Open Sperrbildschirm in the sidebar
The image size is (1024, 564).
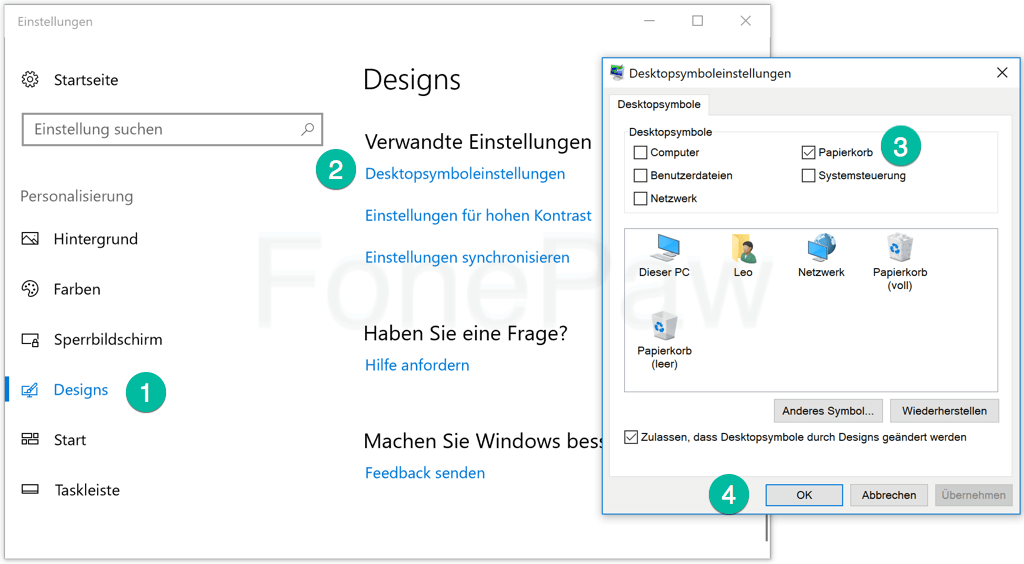click(x=108, y=339)
